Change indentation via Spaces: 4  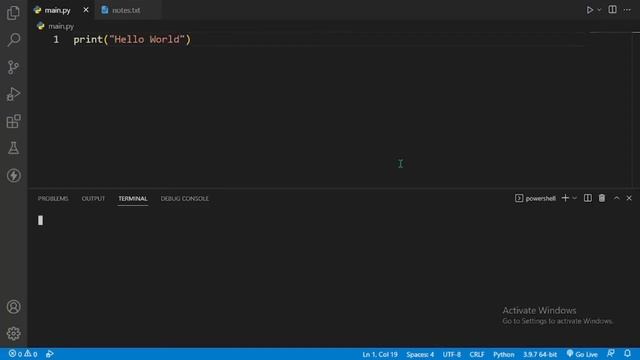pyautogui.click(x=420, y=354)
